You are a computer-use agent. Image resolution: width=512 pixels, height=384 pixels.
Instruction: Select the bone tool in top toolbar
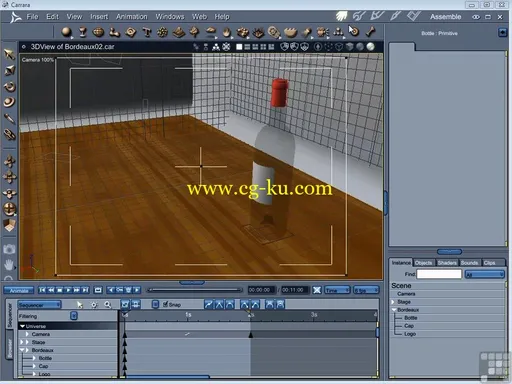(x=370, y=32)
